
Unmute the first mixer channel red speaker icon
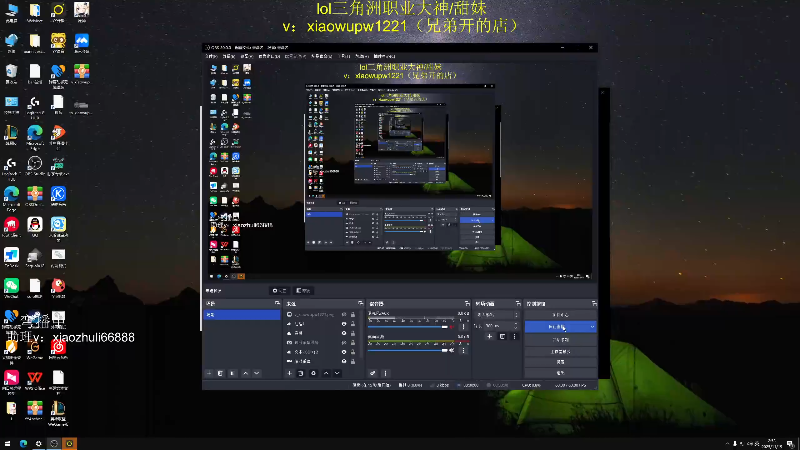452,327
